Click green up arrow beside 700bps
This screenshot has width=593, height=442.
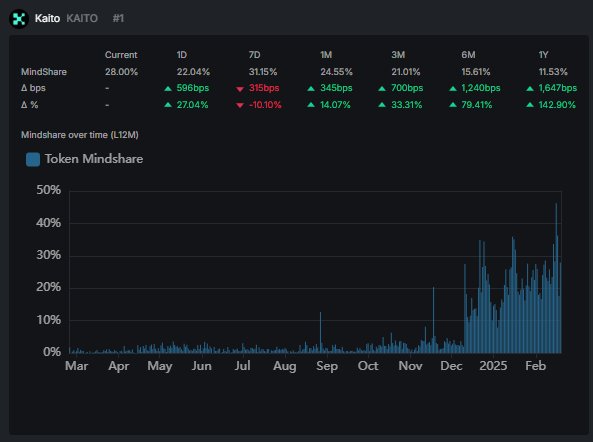click(x=382, y=88)
